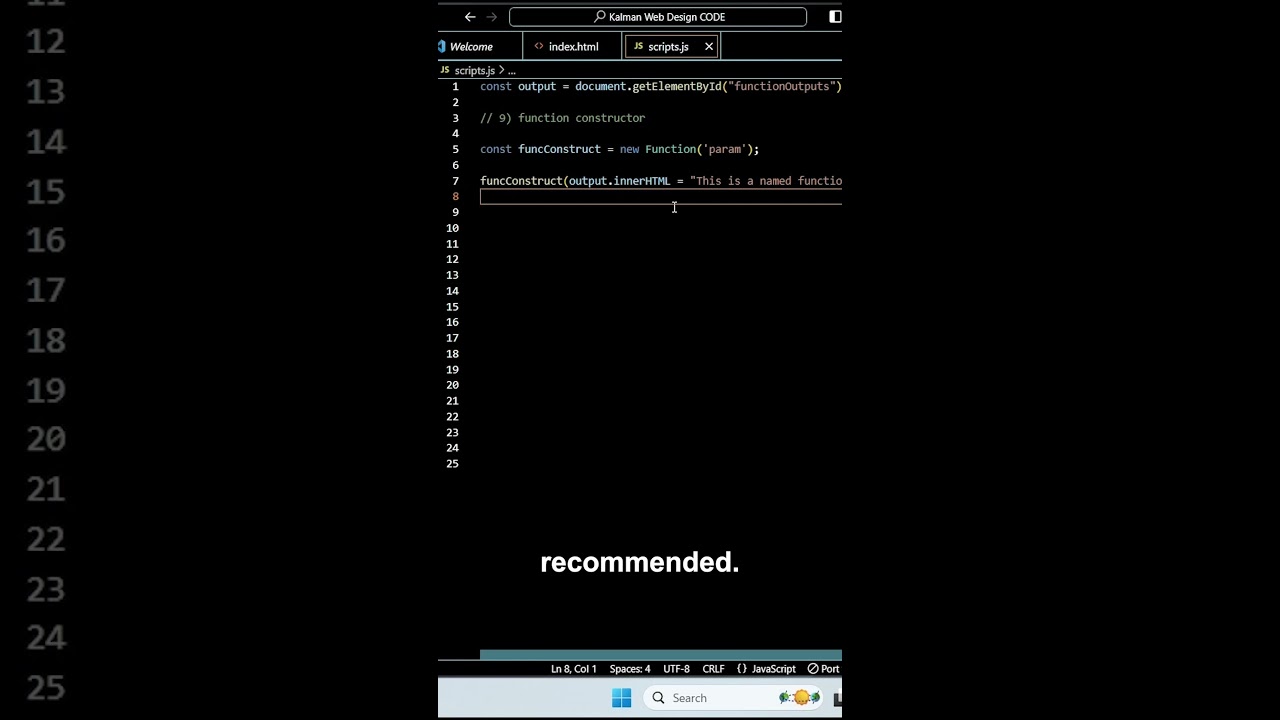Switch to the Welcome tab
This screenshot has width=1280, height=720.
tap(471, 47)
